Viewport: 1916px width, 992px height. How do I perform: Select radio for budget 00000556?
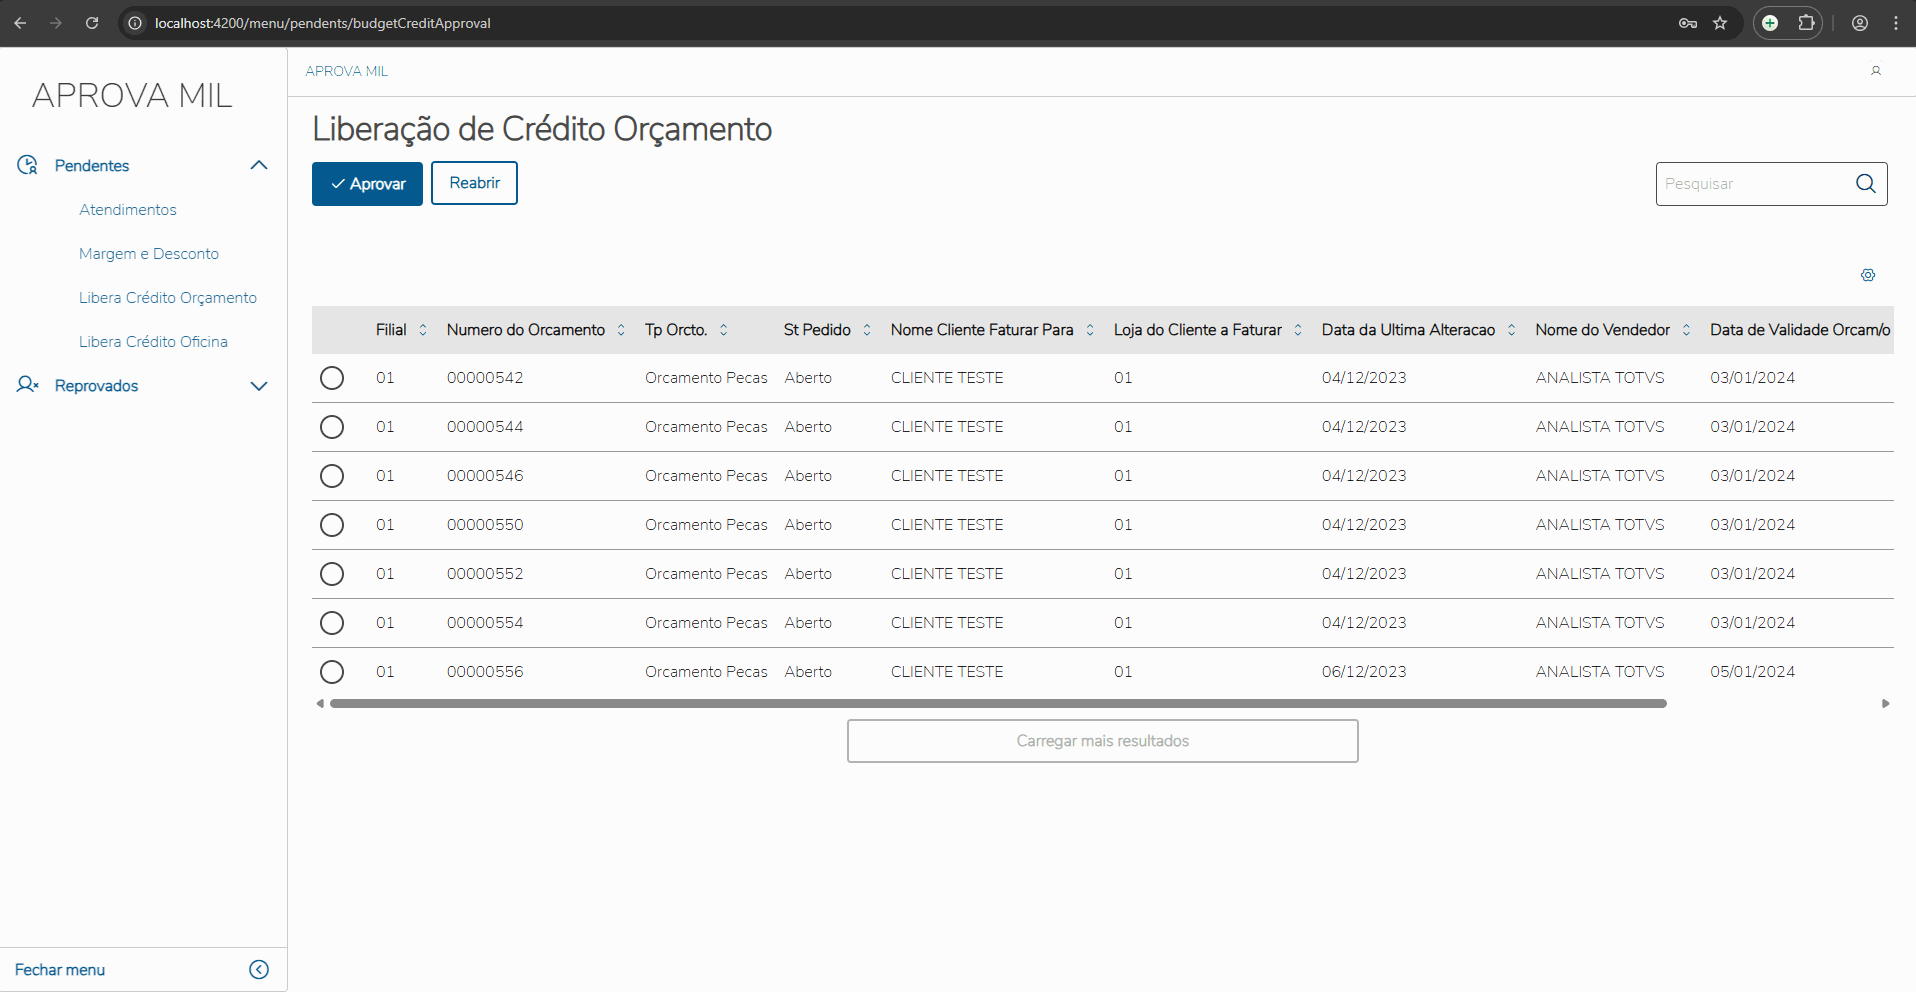click(332, 672)
